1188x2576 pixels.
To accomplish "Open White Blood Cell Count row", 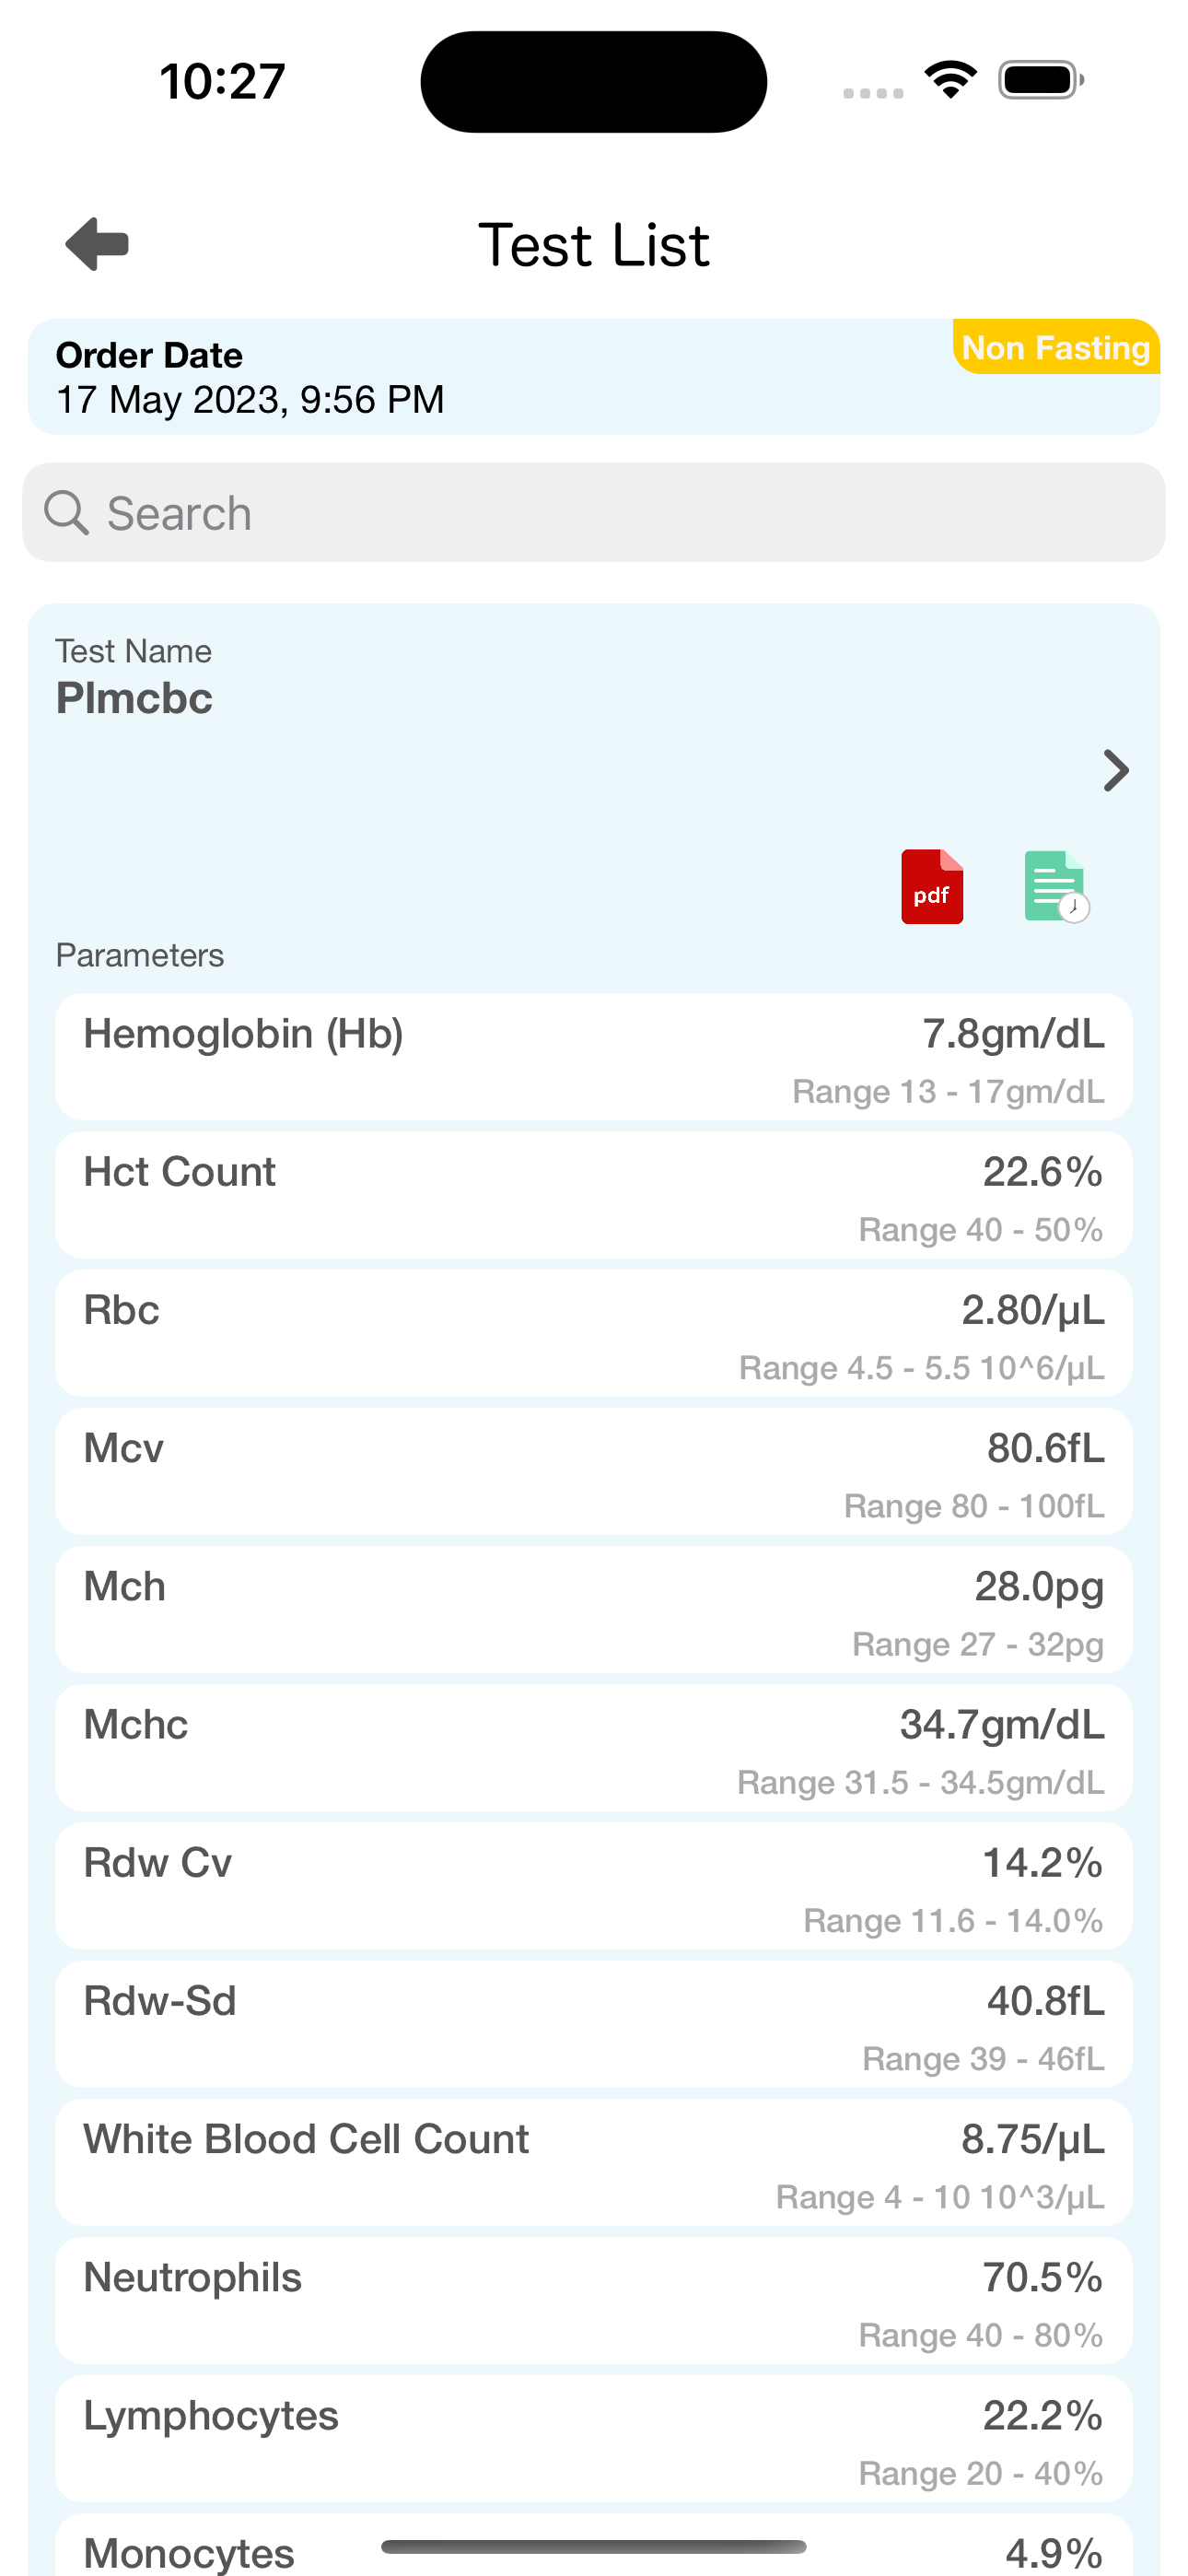I will tap(594, 2161).
